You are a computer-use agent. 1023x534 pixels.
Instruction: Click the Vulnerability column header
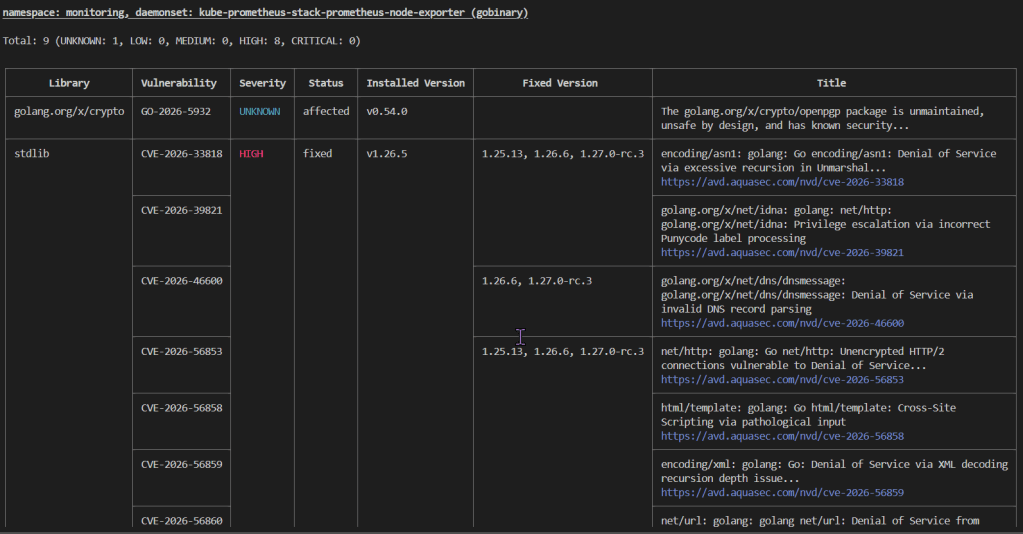179,83
